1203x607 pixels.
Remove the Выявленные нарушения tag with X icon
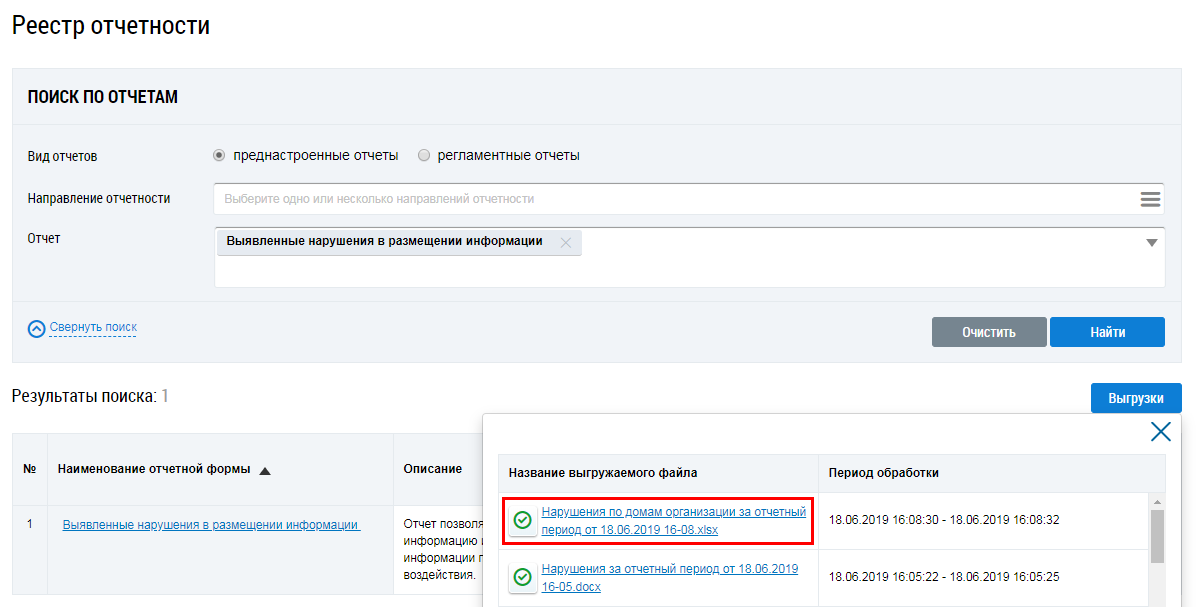(x=565, y=242)
